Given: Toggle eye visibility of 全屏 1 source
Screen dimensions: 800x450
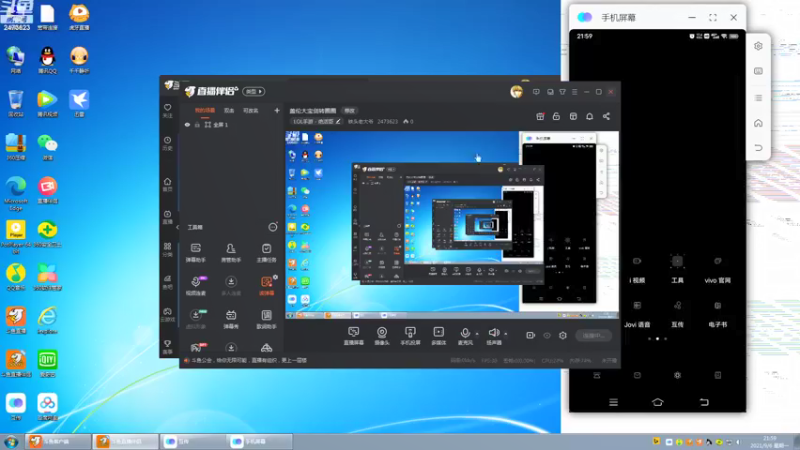Looking at the screenshot, I should click(x=187, y=124).
